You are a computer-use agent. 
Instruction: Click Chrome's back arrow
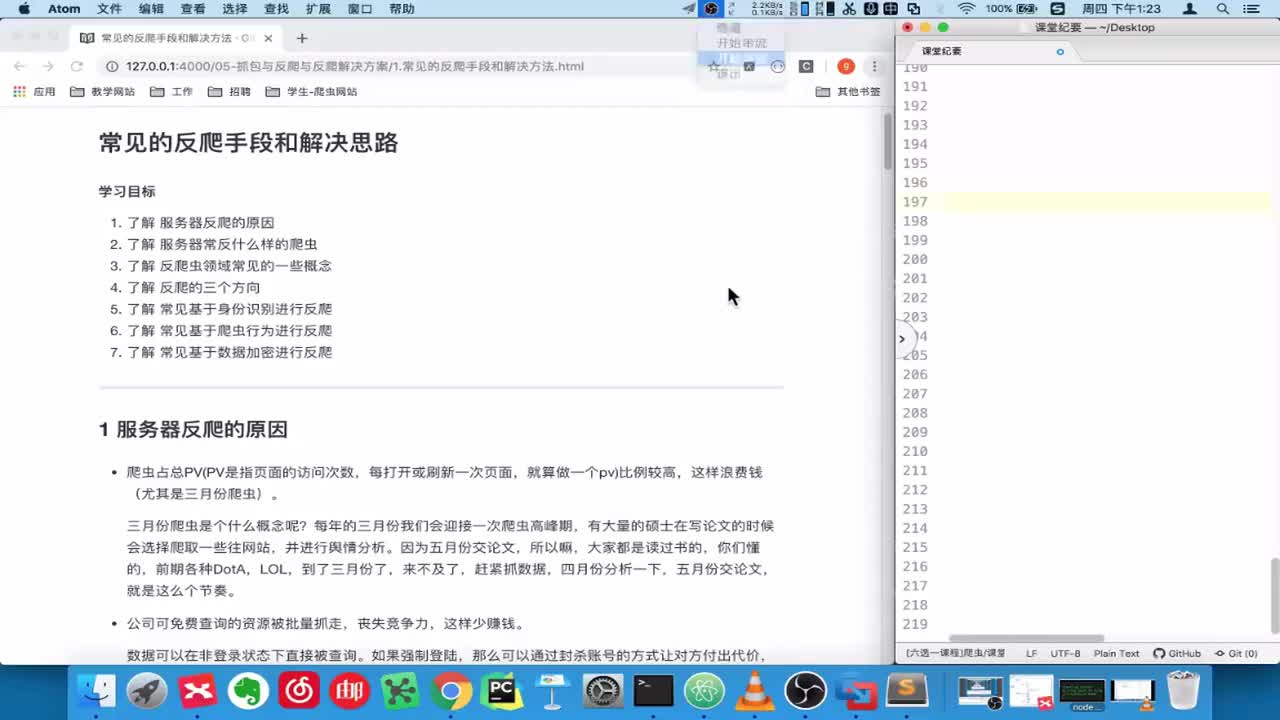click(x=19, y=66)
